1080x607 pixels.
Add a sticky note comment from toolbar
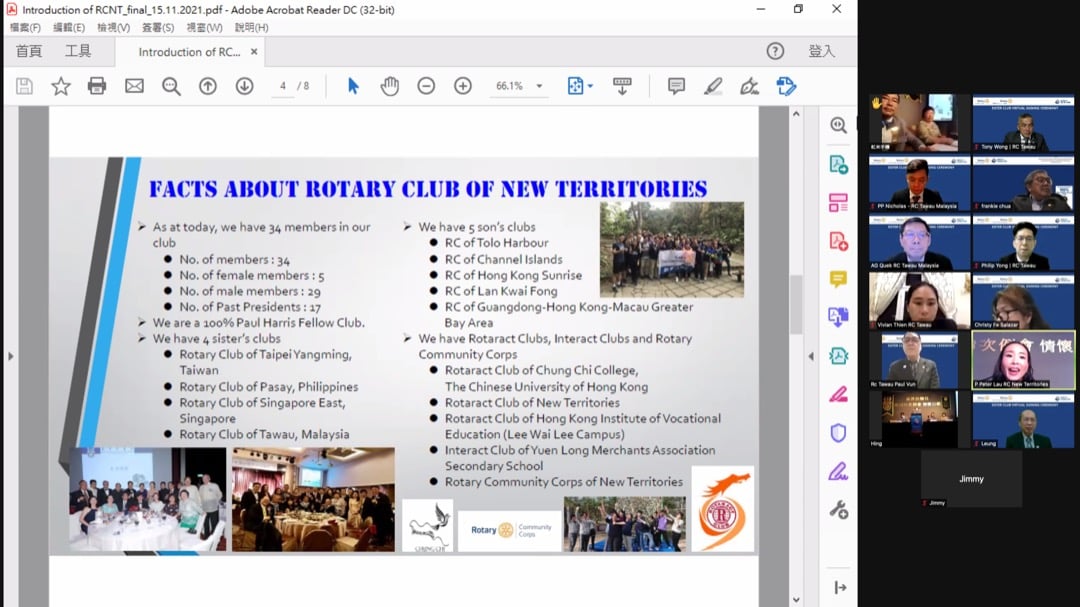tap(676, 86)
